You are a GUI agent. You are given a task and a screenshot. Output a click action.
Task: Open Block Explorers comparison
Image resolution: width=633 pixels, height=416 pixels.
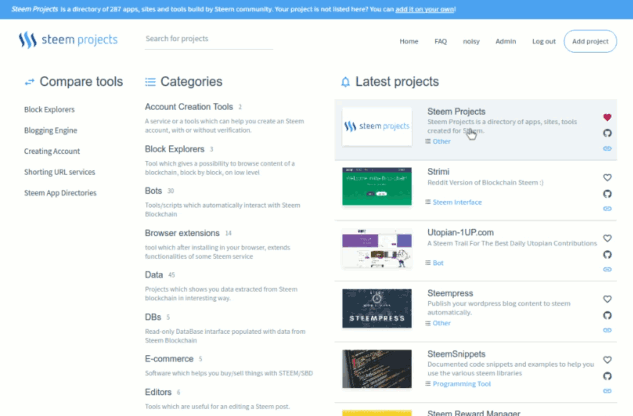pos(49,109)
